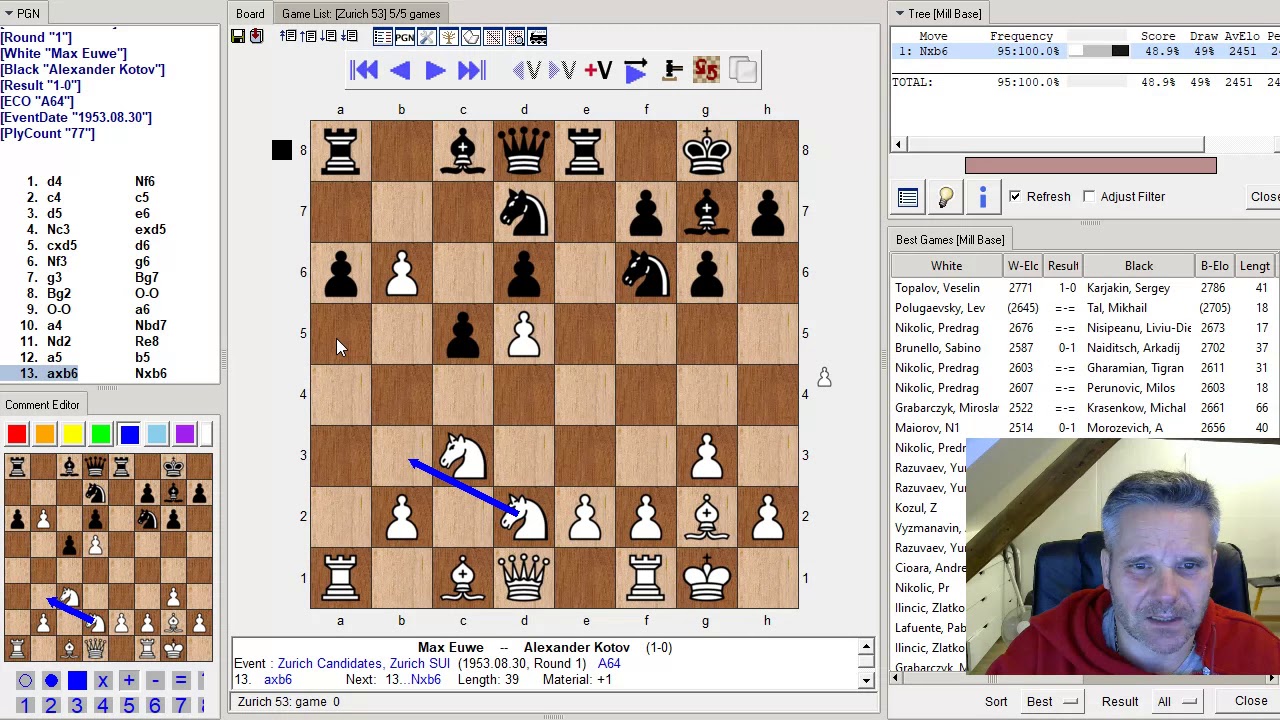Viewport: 1280px width, 720px height.
Task: Switch to the Board tab
Action: coord(250,14)
